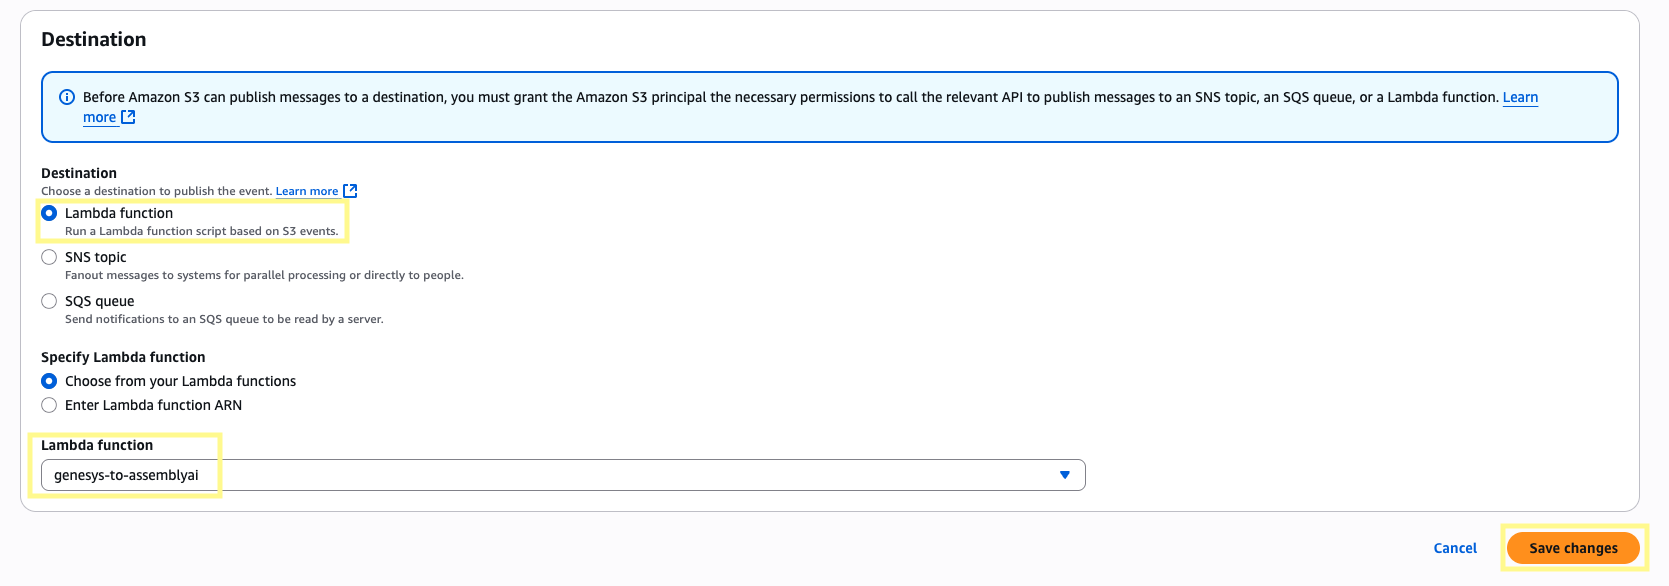
Task: Select the Lambda function destination radio
Action: (49, 213)
